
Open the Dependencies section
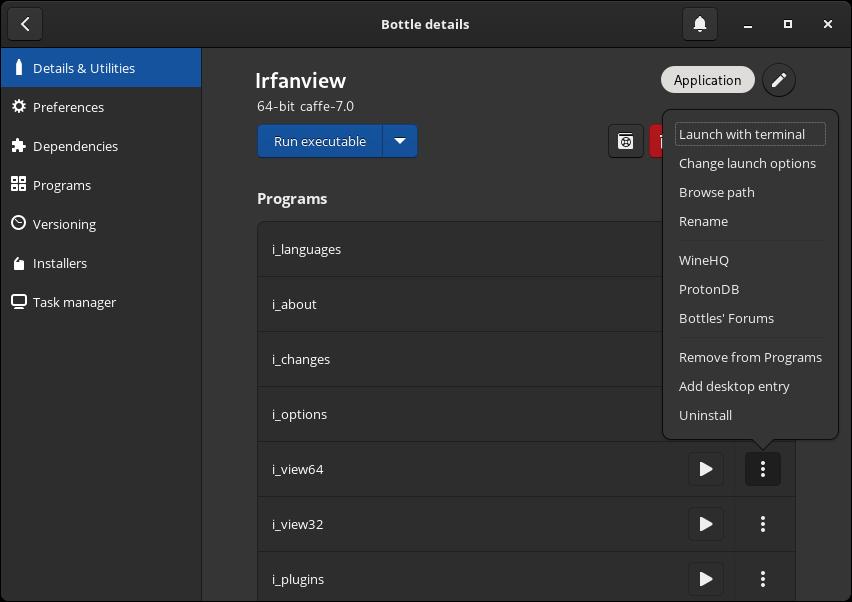(101, 146)
